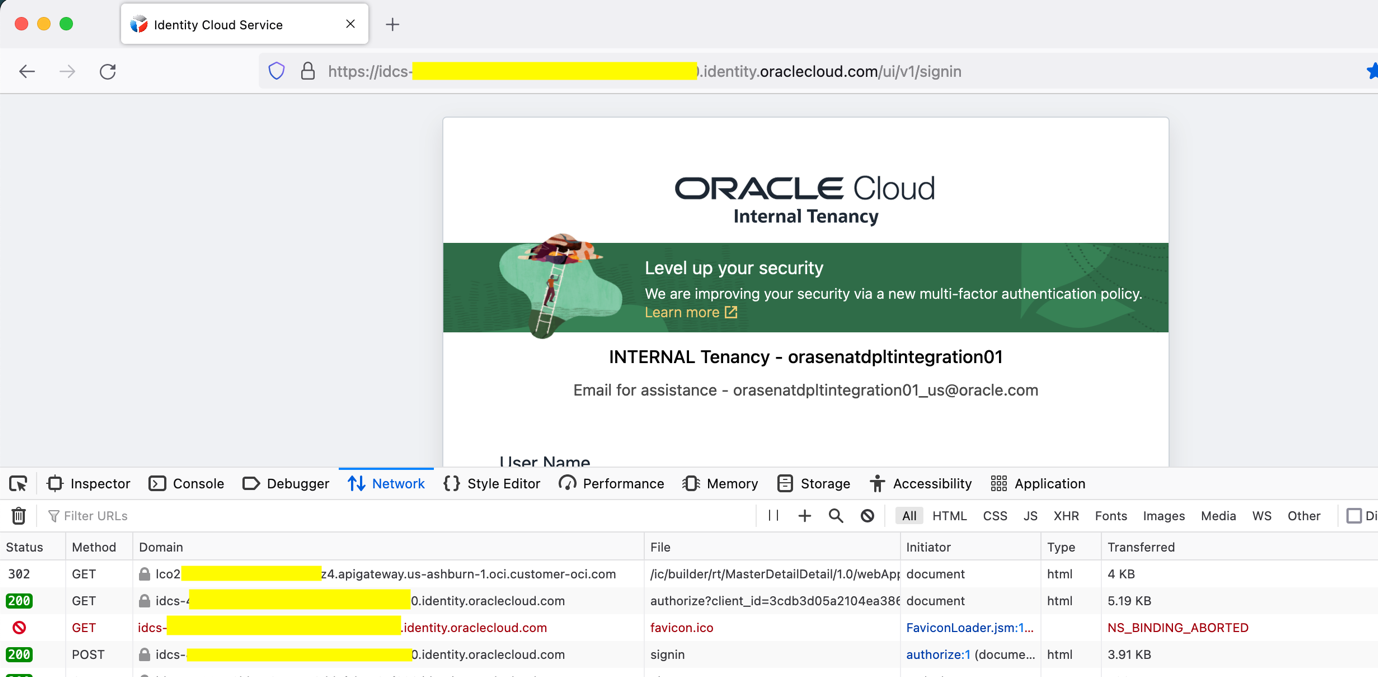Click the blocked status icon on favicon row
Screen dimensions: 1378x677
19,628
